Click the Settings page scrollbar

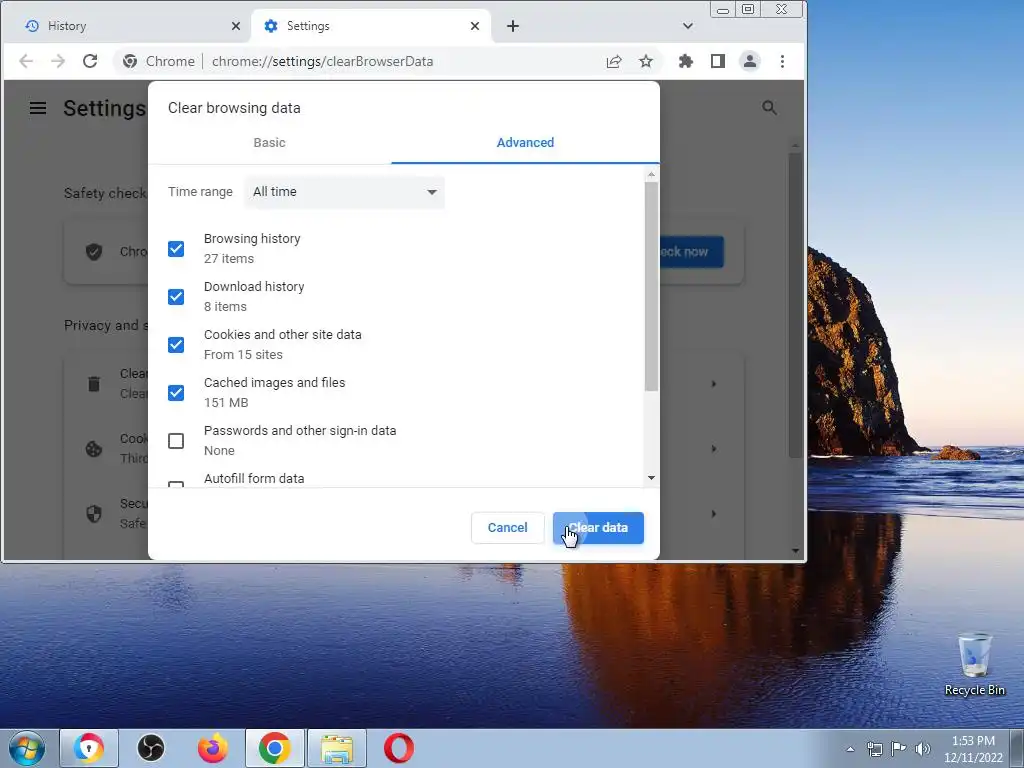pyautogui.click(x=795, y=306)
